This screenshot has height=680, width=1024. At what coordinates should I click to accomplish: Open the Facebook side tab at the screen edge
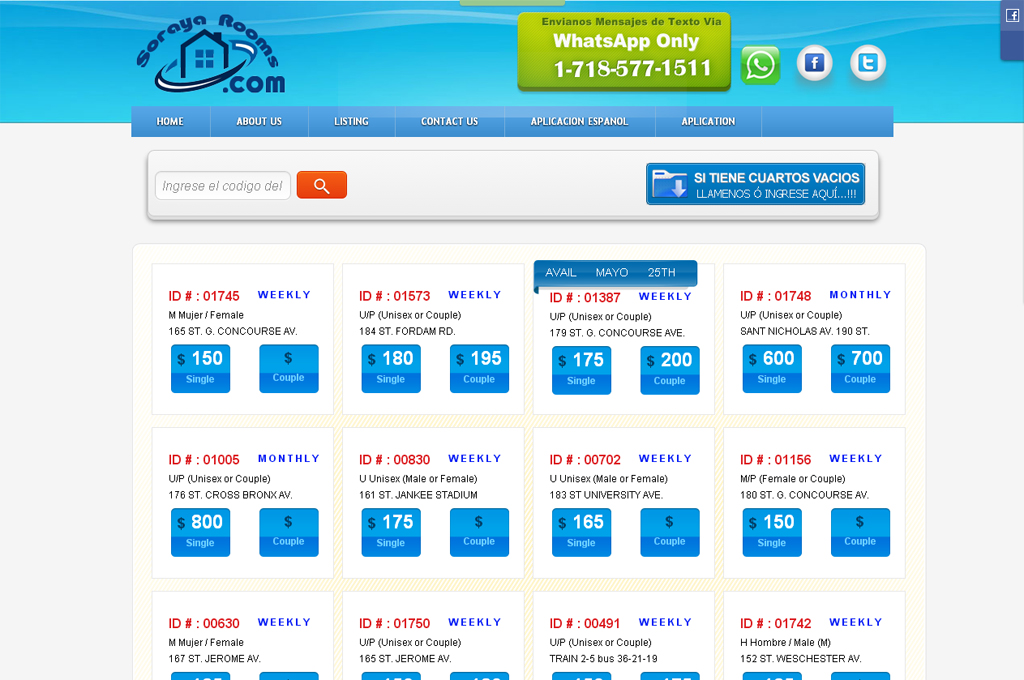tap(1012, 17)
